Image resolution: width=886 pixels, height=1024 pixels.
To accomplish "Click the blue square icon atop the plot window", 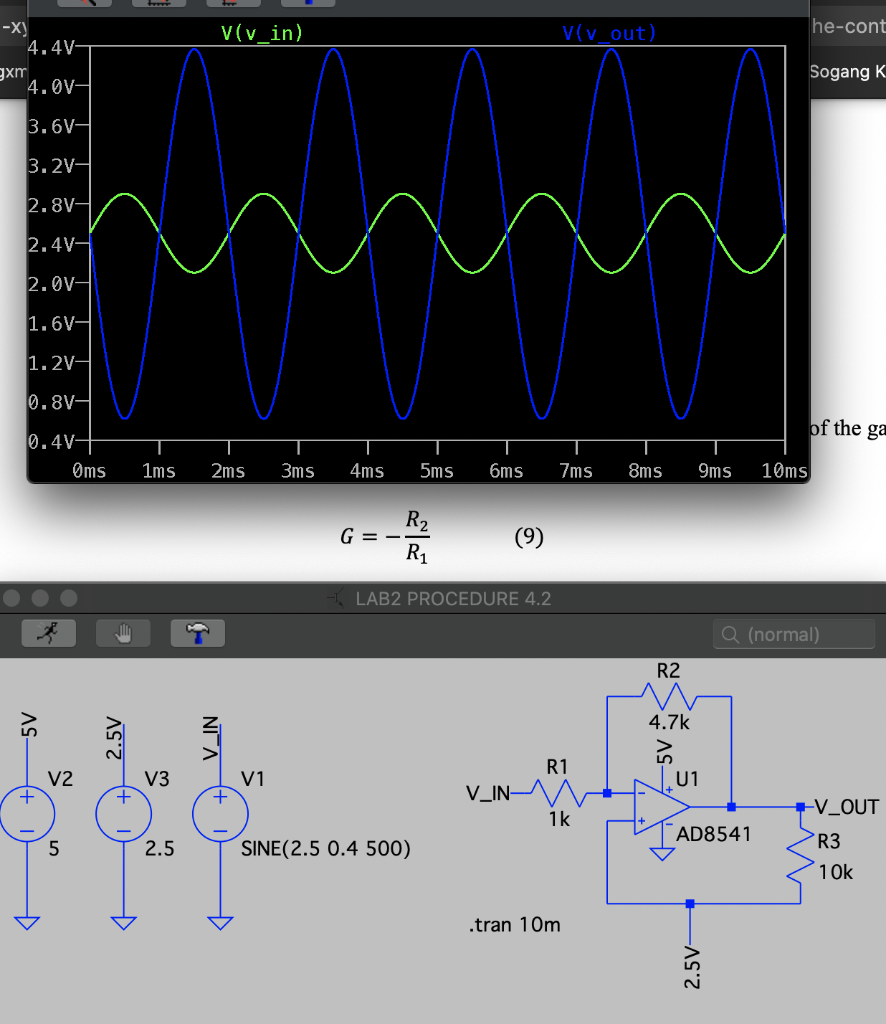I will (306, 4).
